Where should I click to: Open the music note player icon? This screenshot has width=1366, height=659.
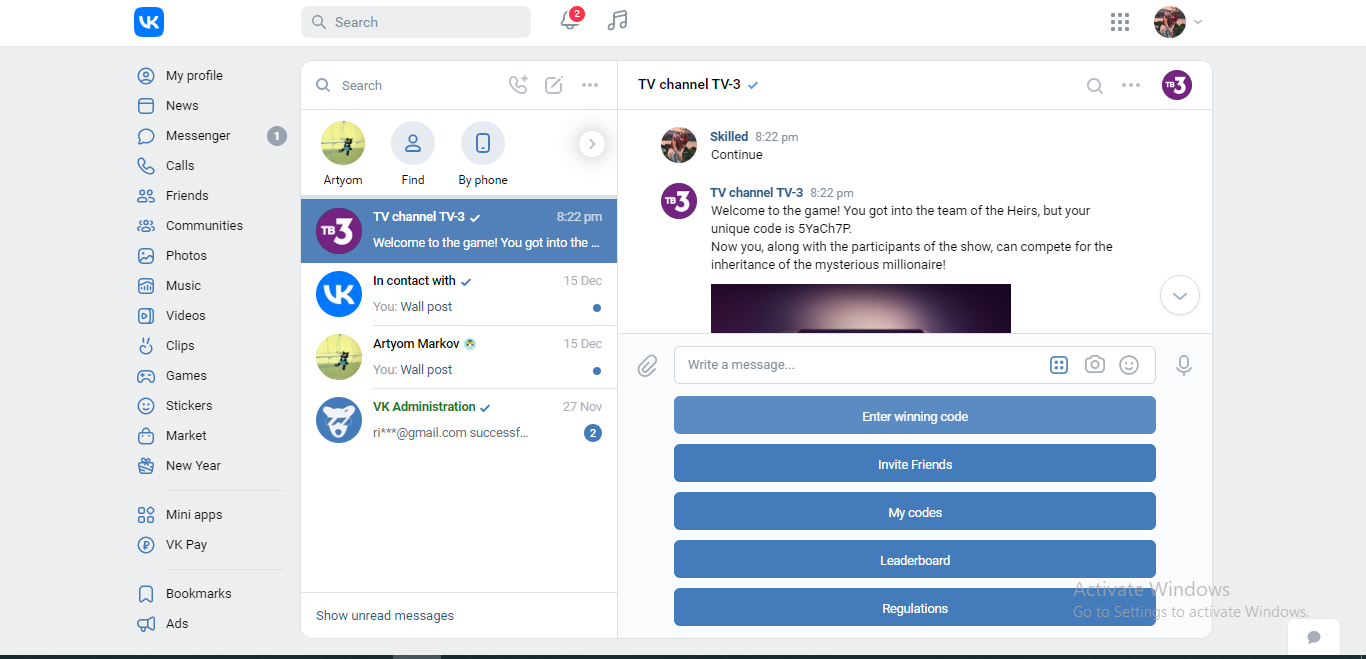click(618, 20)
